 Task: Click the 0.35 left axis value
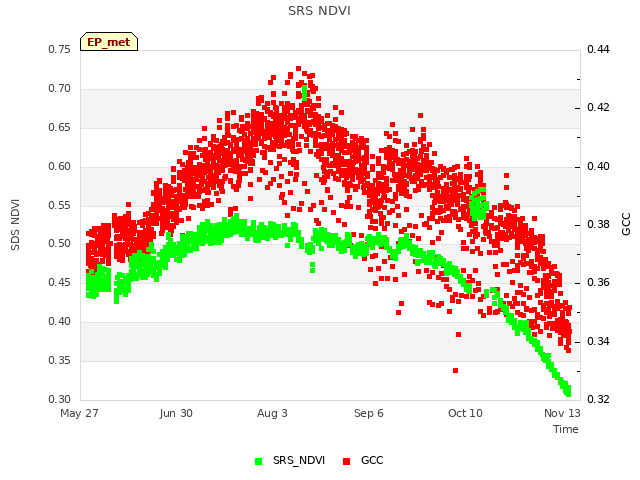click(x=60, y=360)
